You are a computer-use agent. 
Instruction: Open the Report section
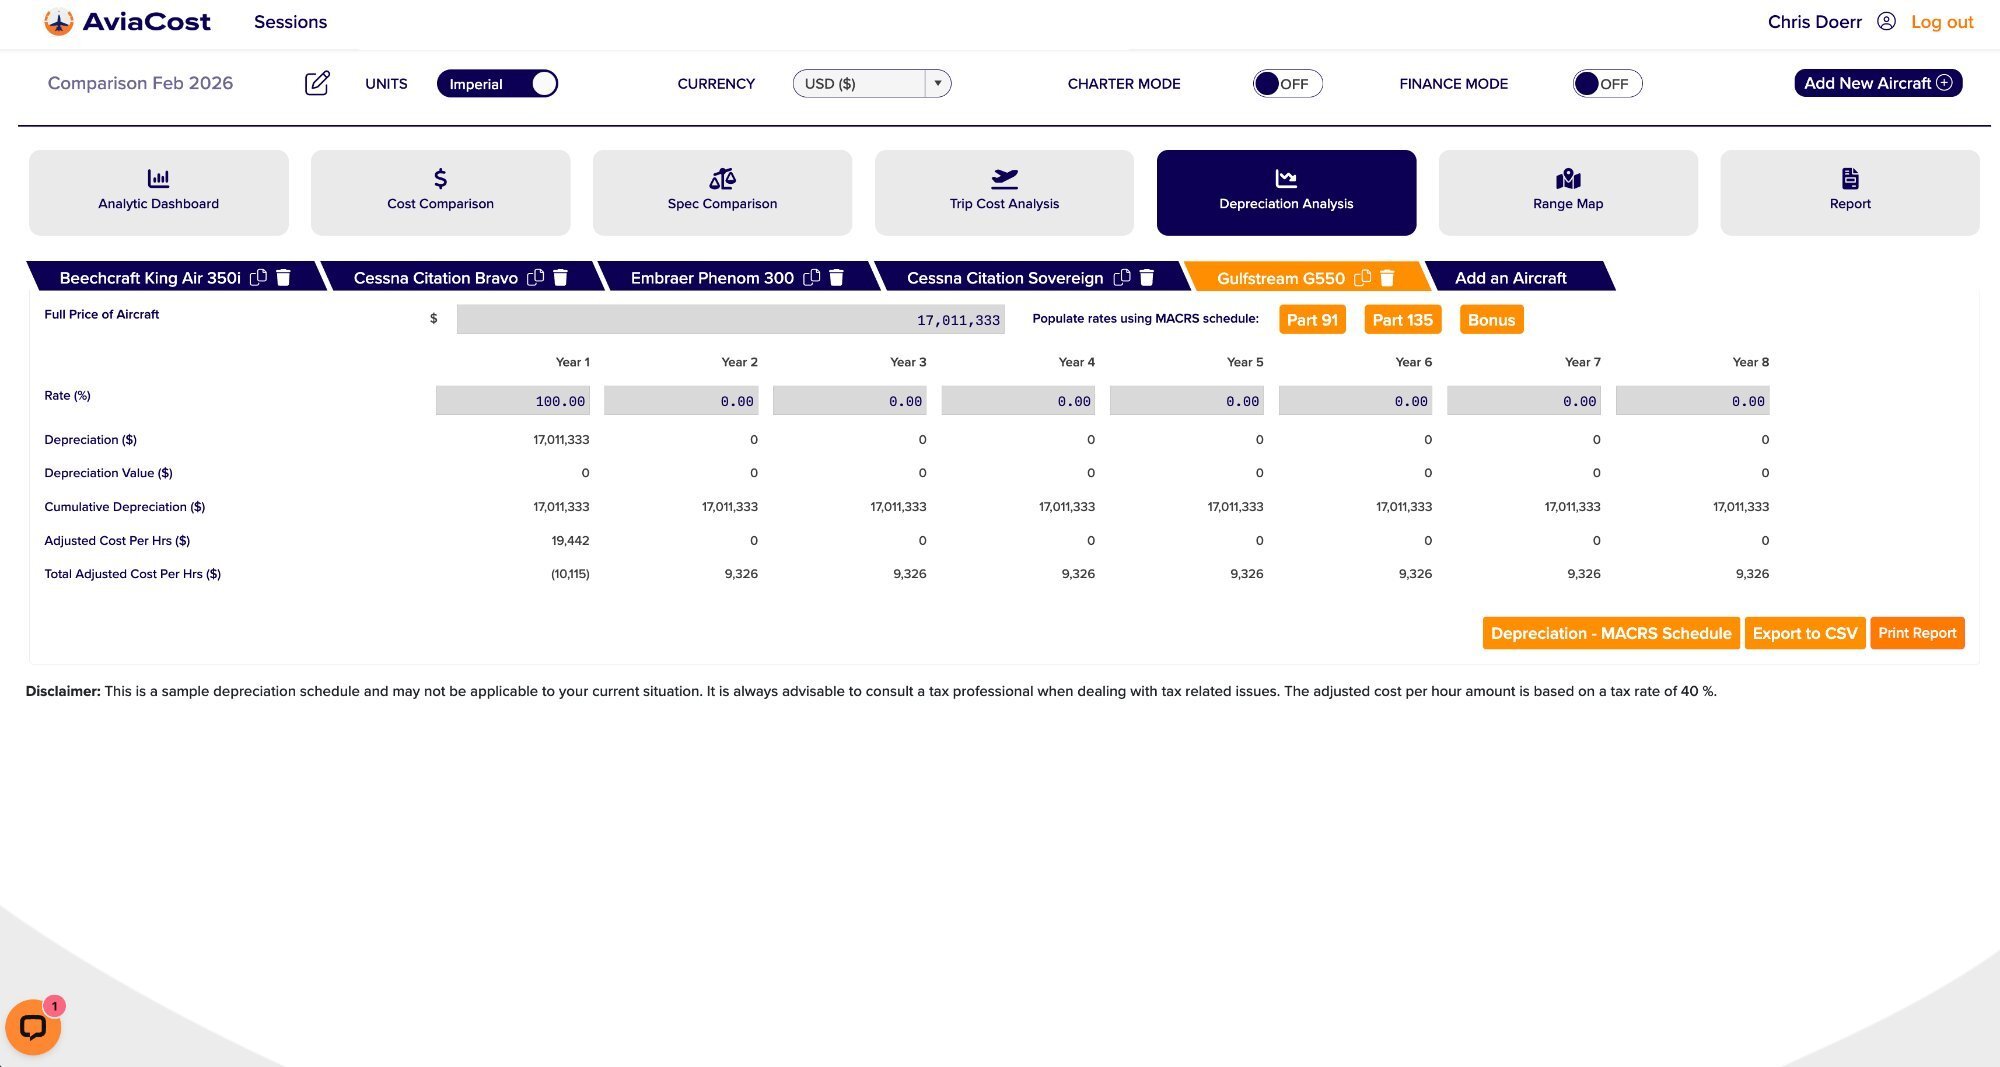pos(1849,192)
